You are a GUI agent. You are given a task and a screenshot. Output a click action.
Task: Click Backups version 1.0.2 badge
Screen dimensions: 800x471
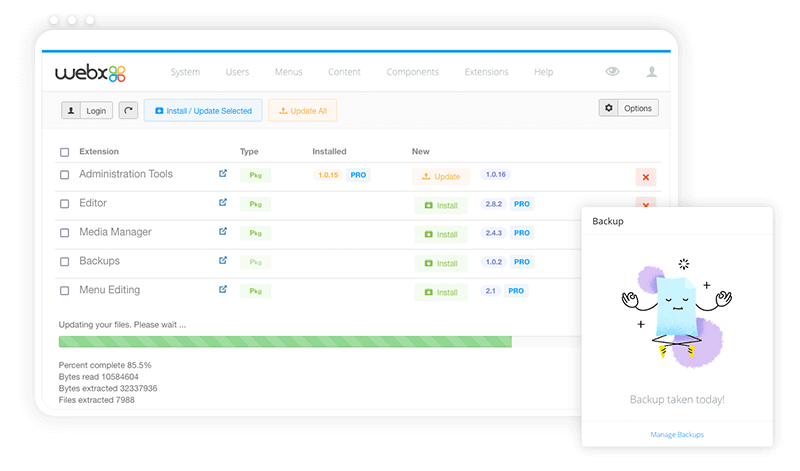pyautogui.click(x=493, y=262)
